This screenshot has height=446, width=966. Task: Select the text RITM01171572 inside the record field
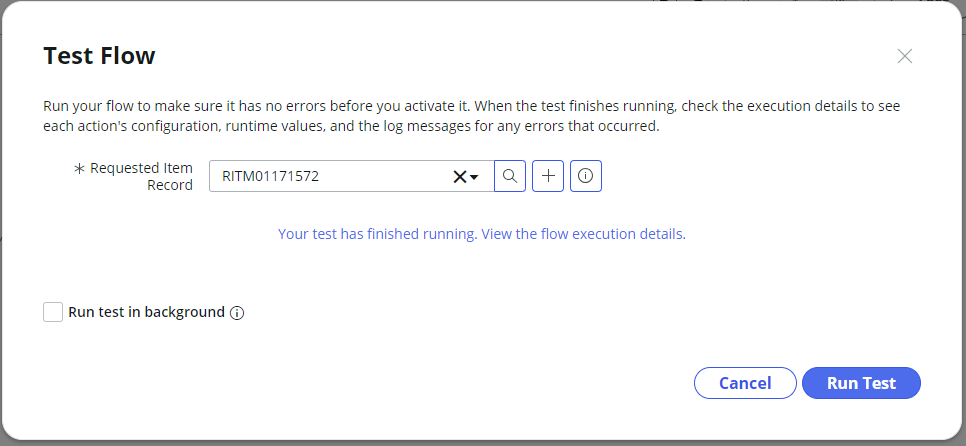coord(270,176)
